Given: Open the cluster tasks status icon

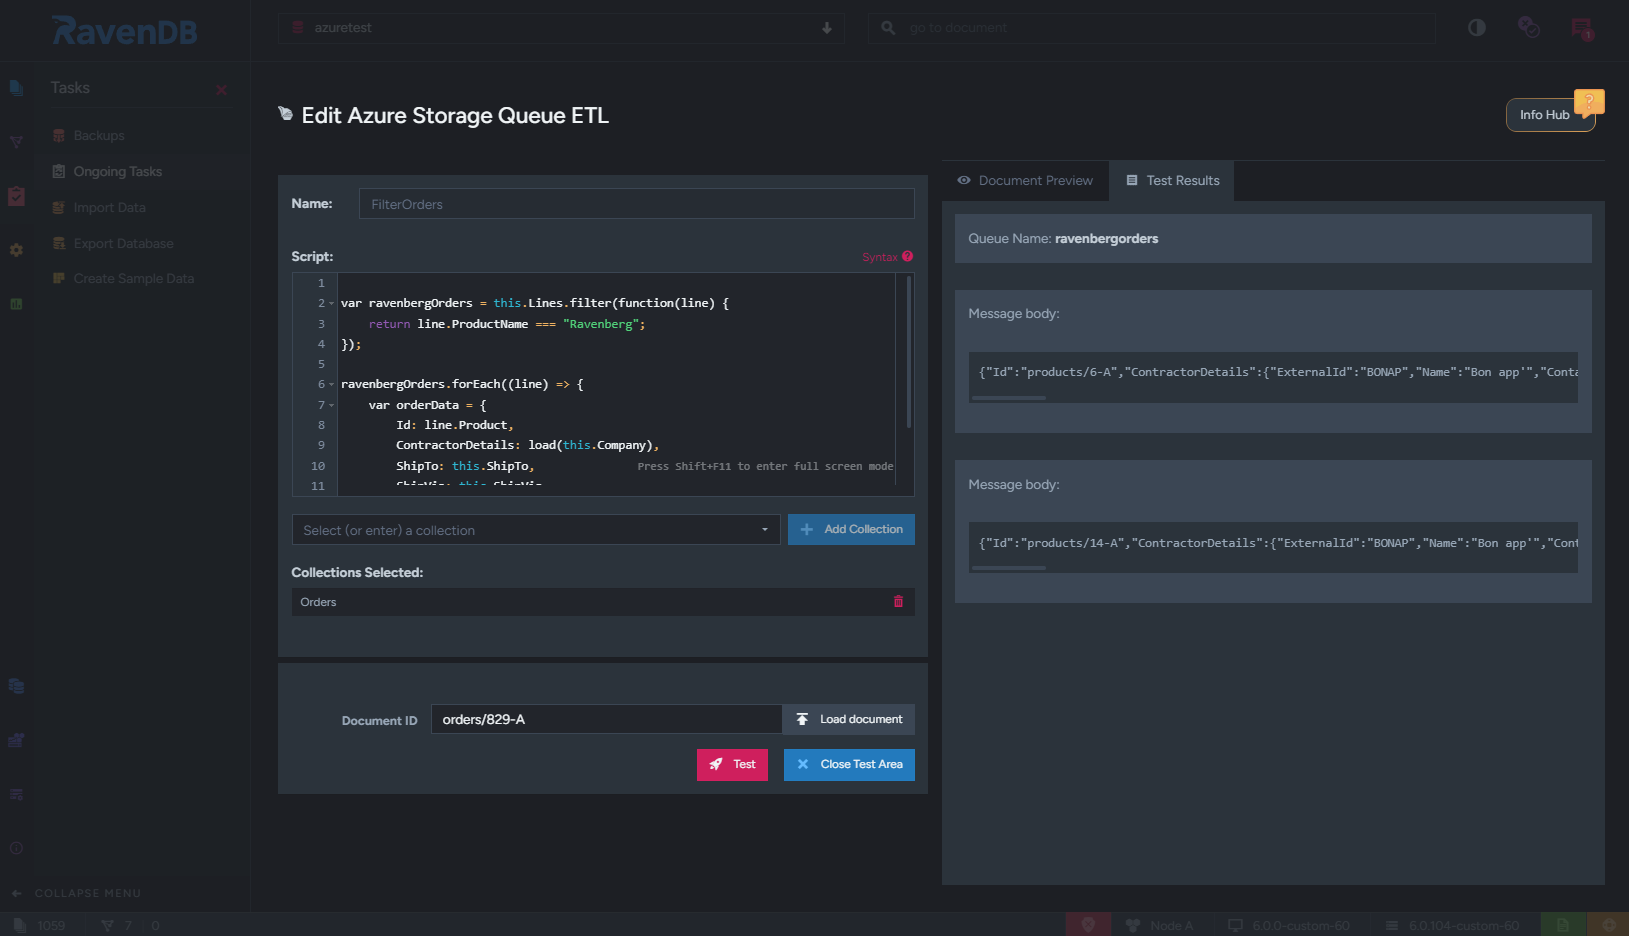Looking at the screenshot, I should click(1529, 28).
